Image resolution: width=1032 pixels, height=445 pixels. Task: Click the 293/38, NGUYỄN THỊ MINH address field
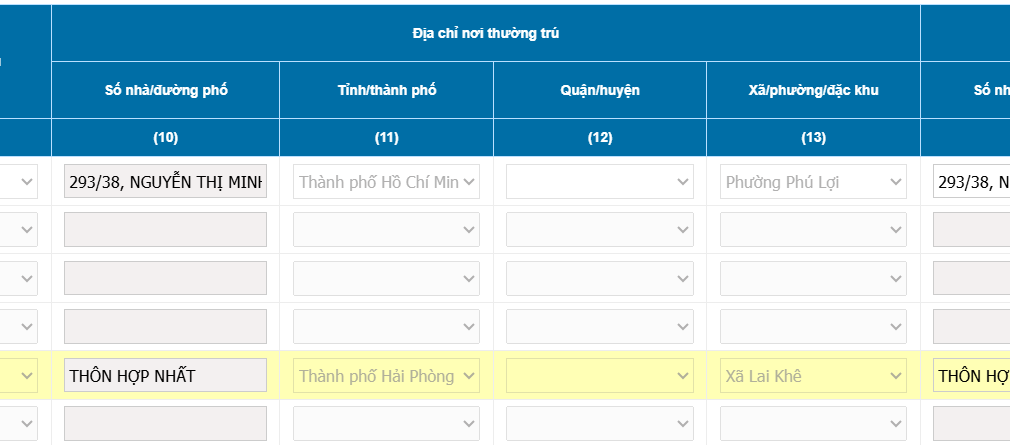click(165, 182)
